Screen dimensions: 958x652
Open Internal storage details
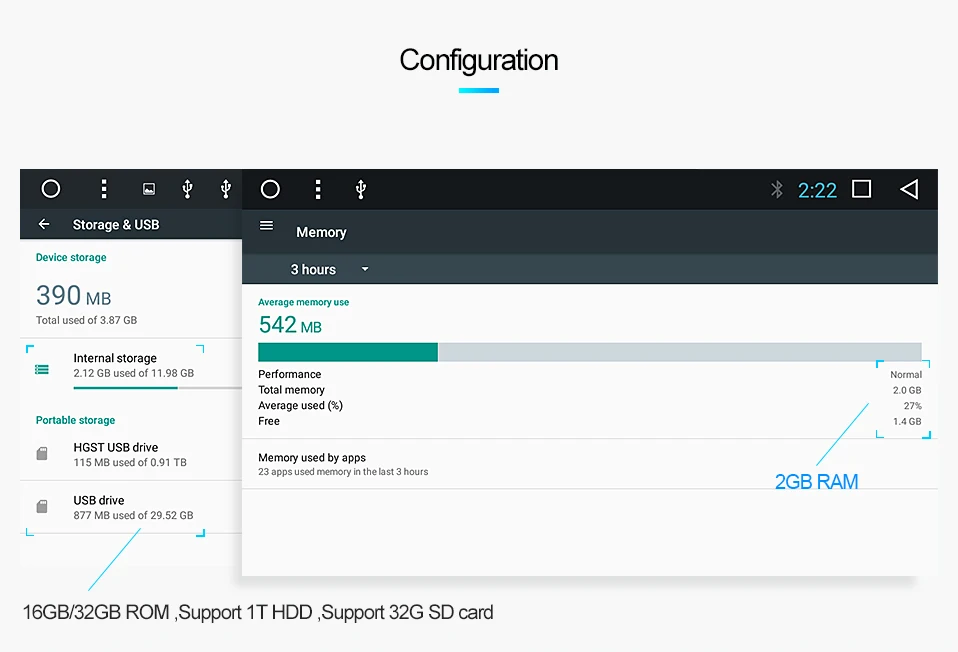[x=133, y=365]
